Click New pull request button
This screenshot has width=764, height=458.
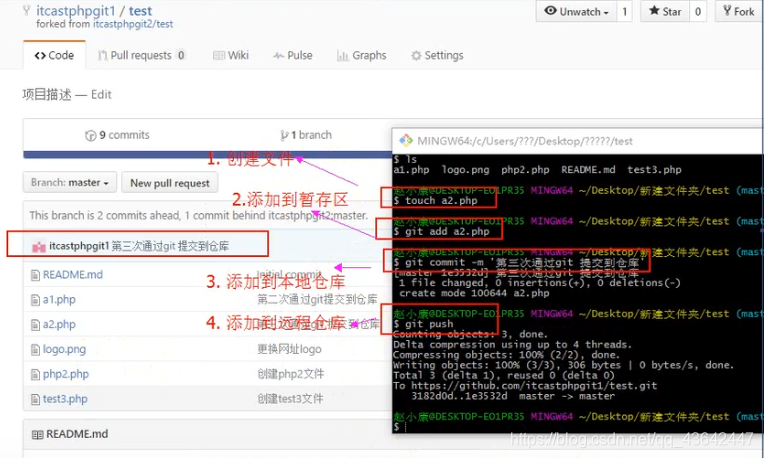170,183
